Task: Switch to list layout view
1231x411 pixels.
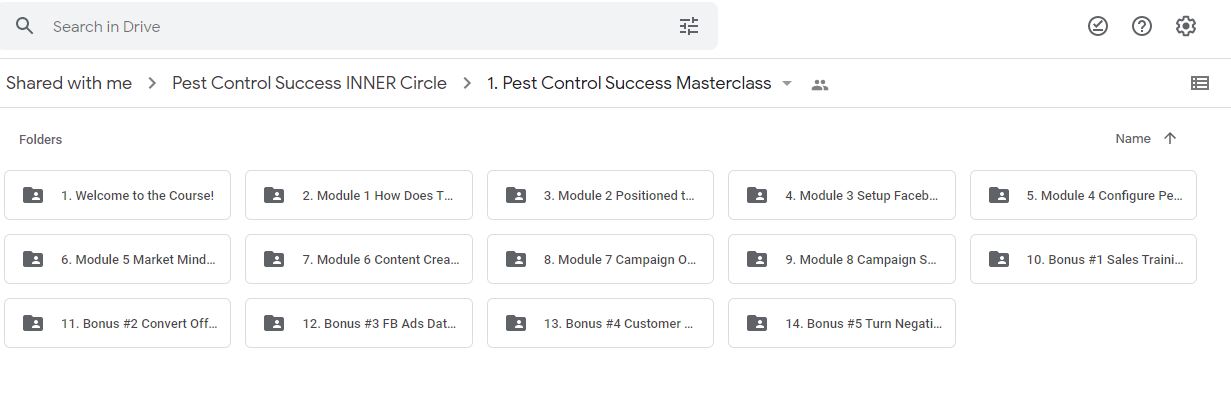Action: tap(1200, 84)
